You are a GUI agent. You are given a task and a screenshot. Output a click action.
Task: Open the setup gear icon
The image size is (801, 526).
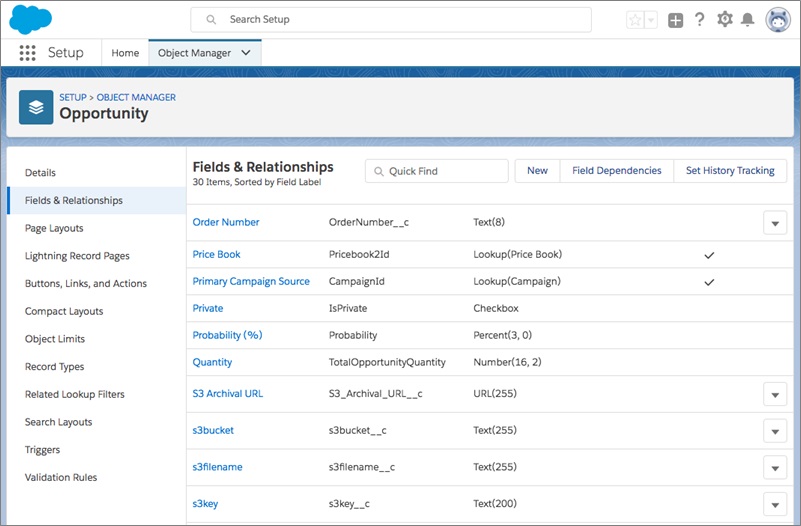(724, 19)
